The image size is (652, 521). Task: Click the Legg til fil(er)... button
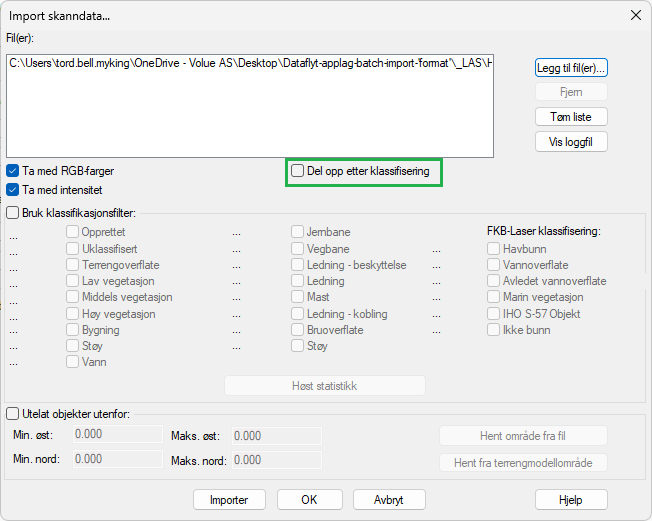tap(571, 68)
